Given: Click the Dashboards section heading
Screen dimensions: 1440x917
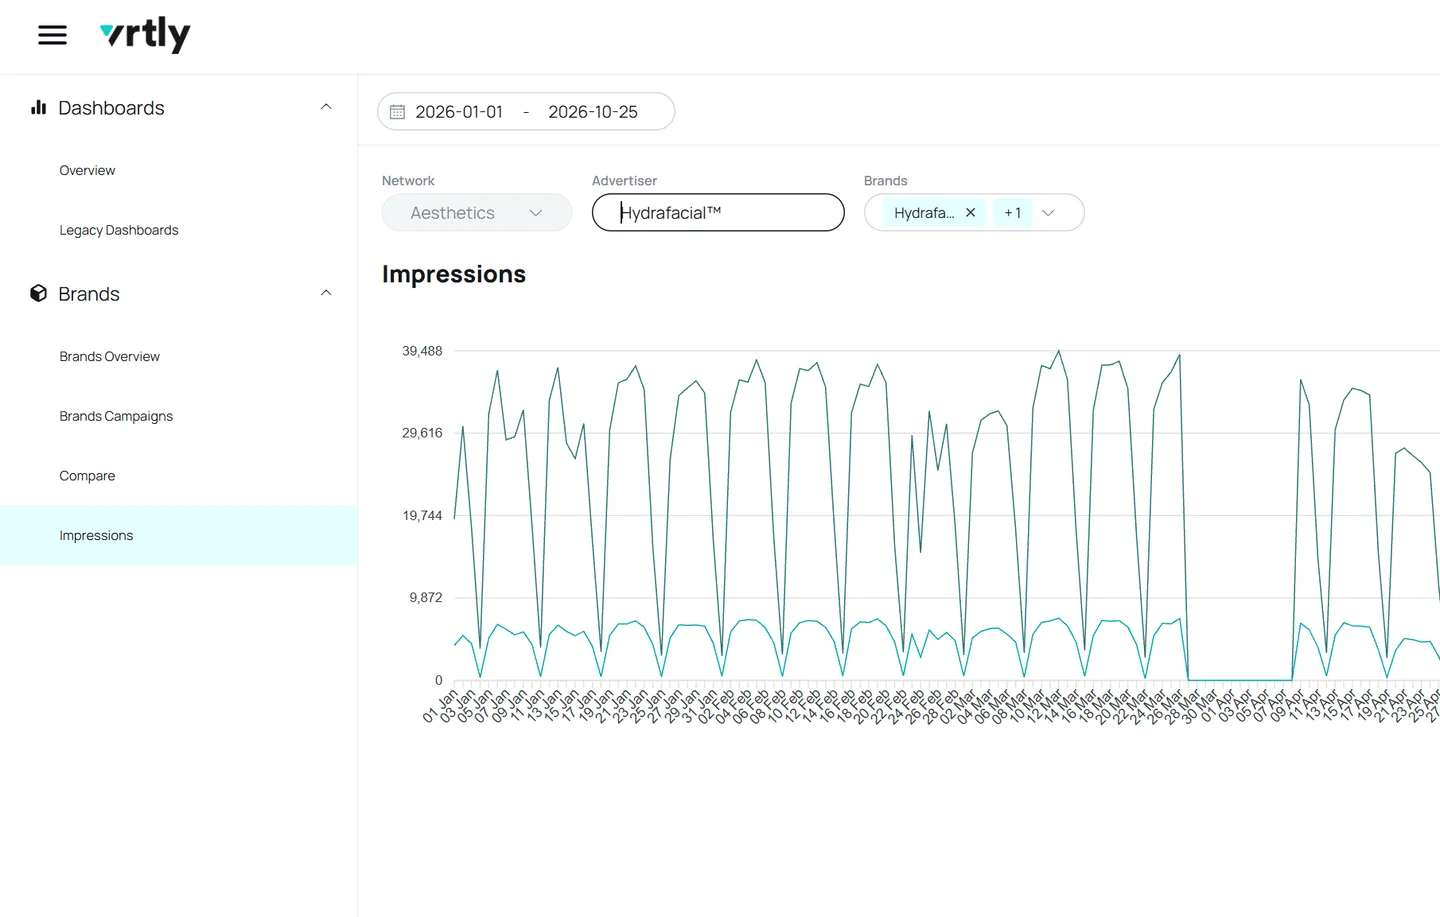Looking at the screenshot, I should point(111,108).
